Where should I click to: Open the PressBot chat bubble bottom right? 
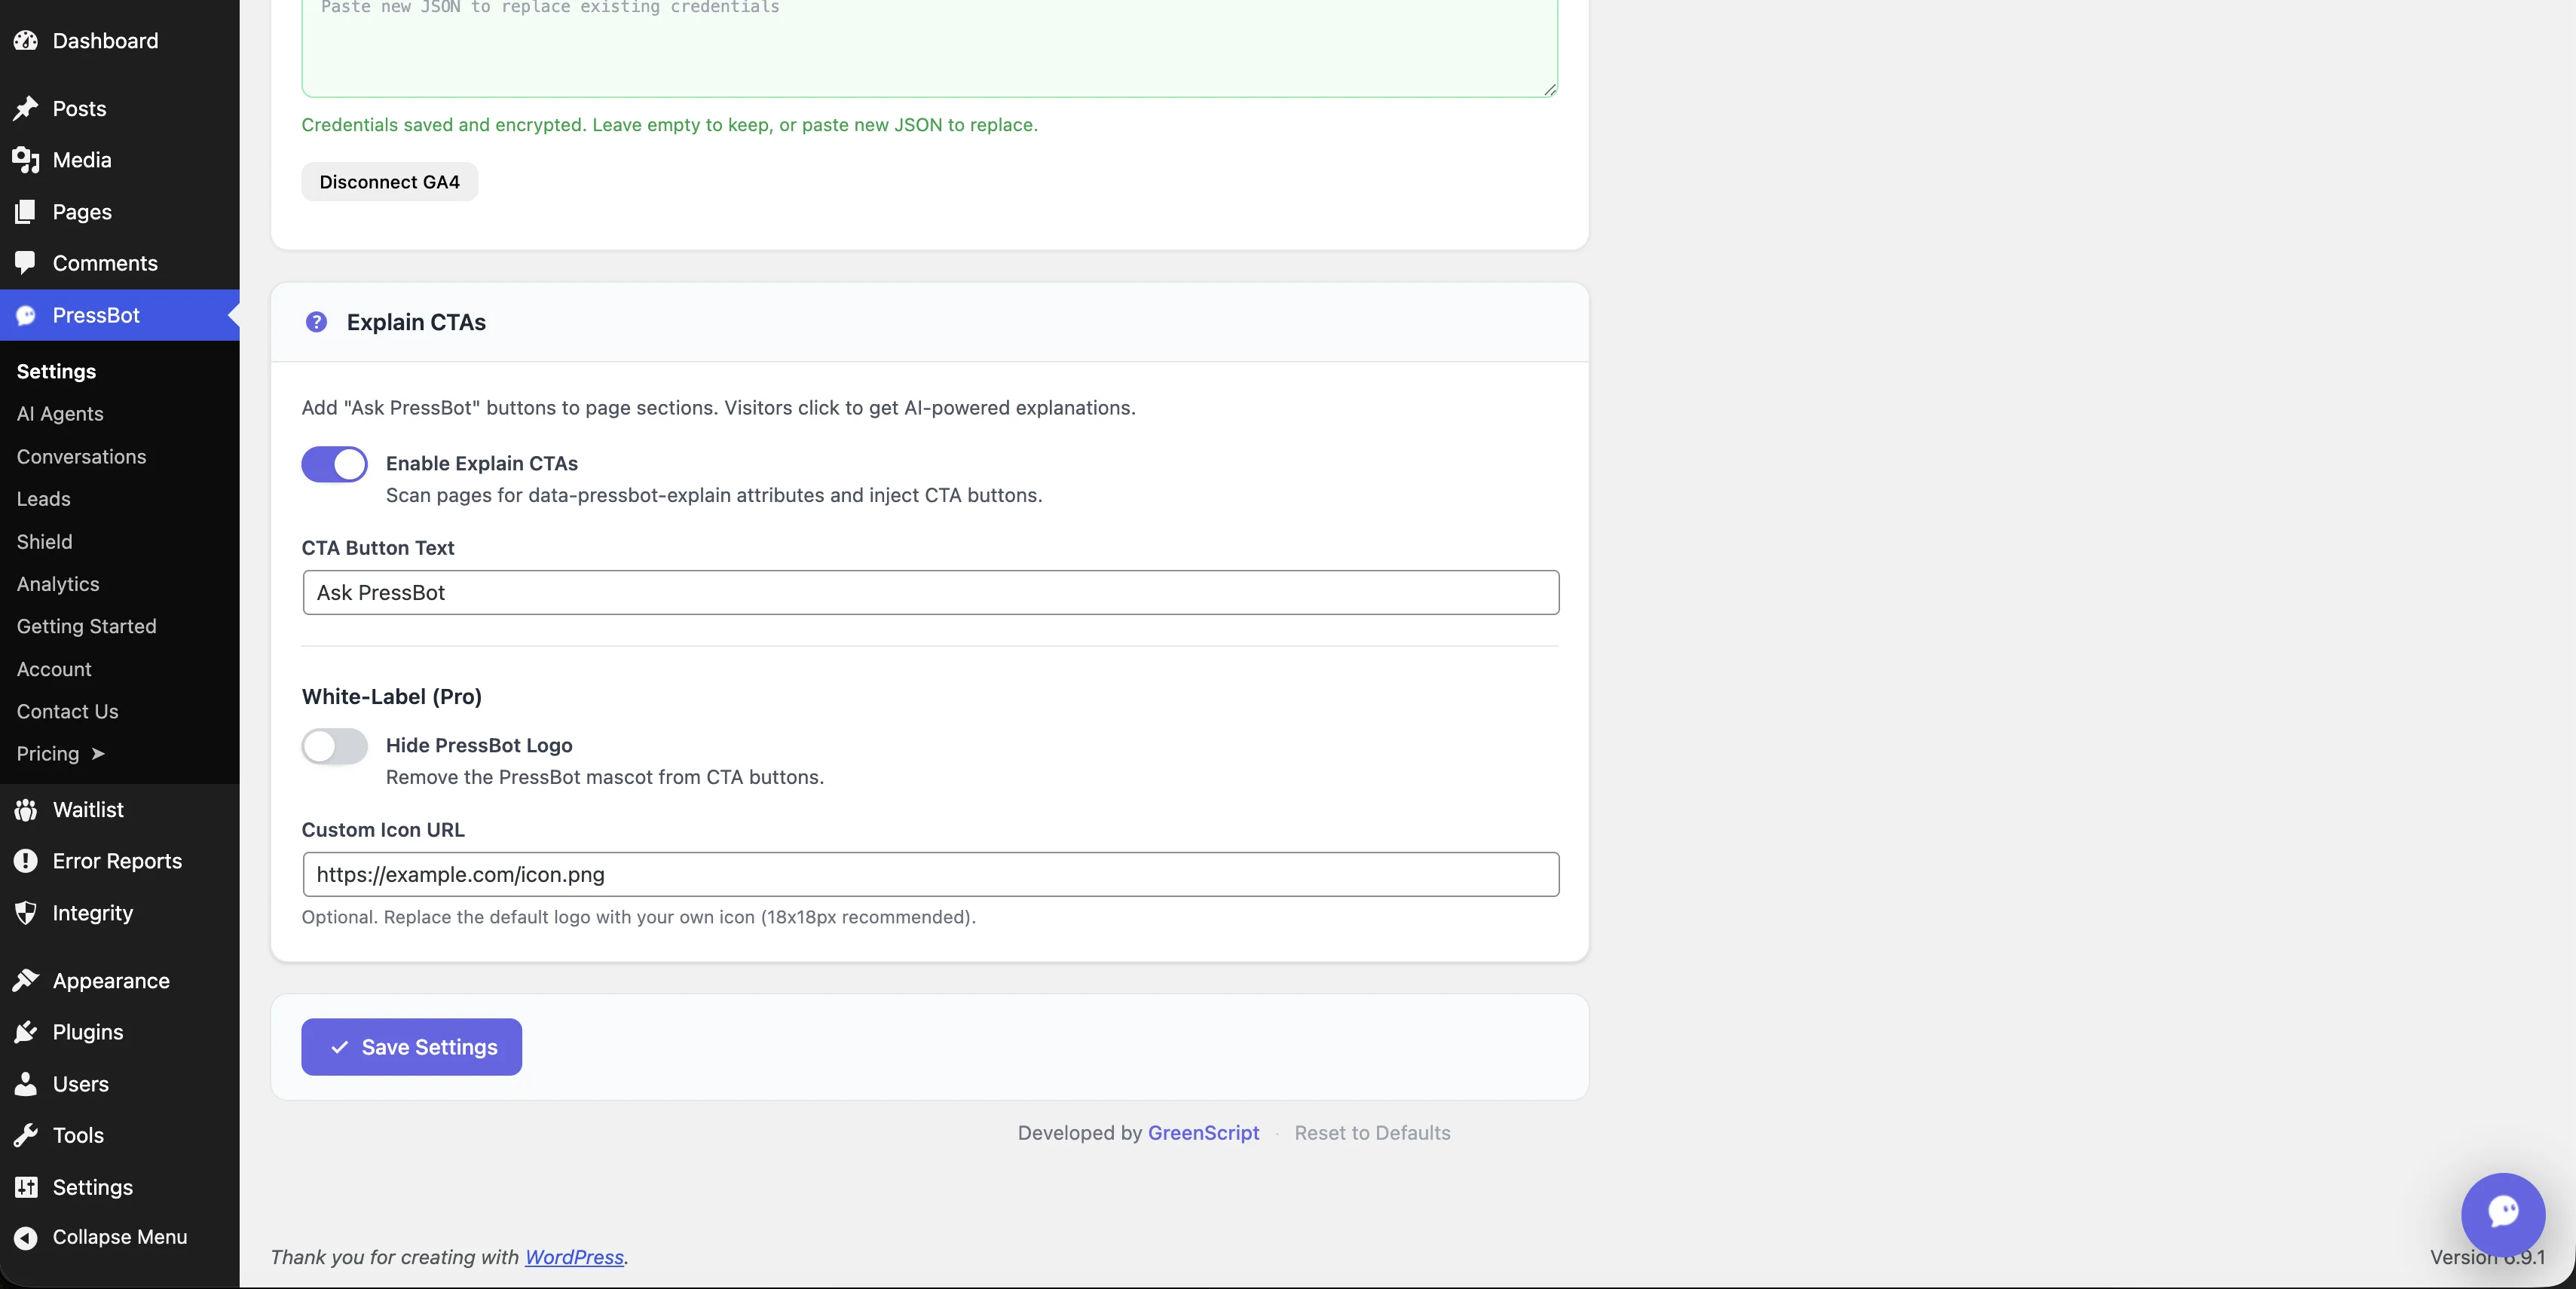[2504, 1213]
